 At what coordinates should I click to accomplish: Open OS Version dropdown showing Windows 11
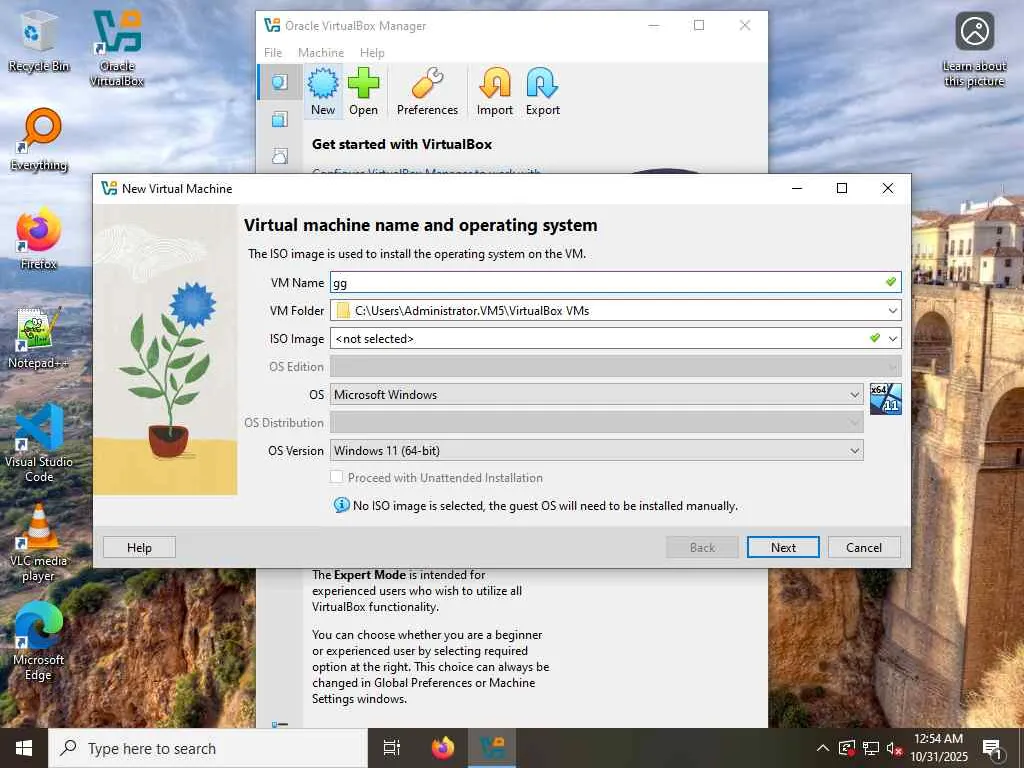596,451
